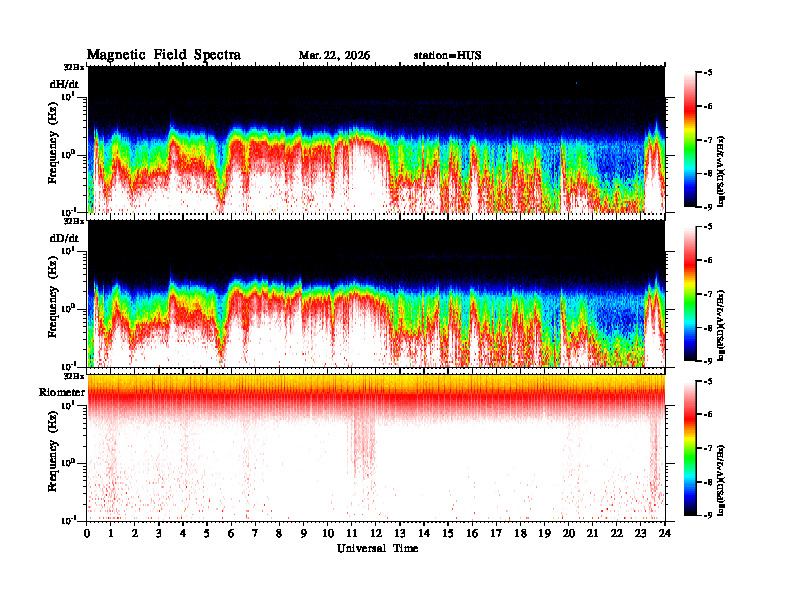Select the "Riometer" panel label
The width and height of the screenshot is (792, 612).
point(62,392)
